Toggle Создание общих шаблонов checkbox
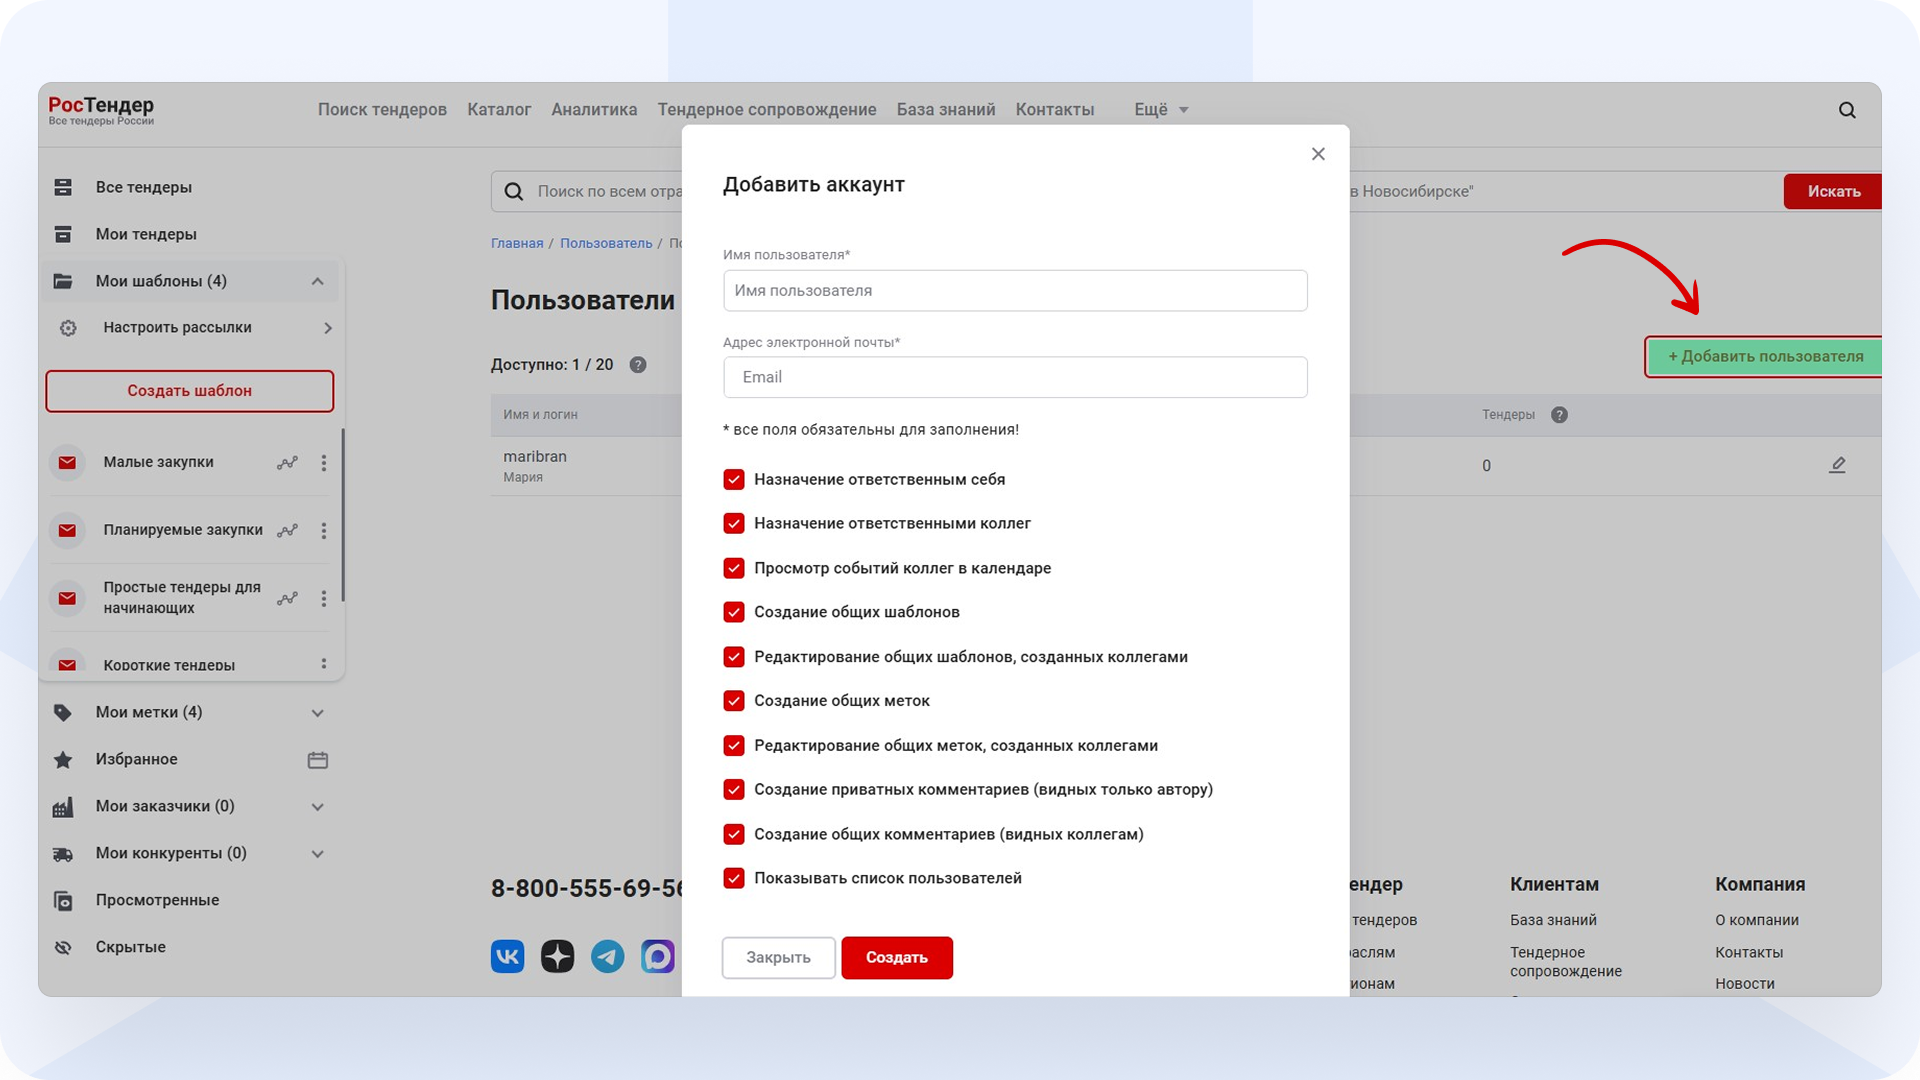 (x=734, y=612)
